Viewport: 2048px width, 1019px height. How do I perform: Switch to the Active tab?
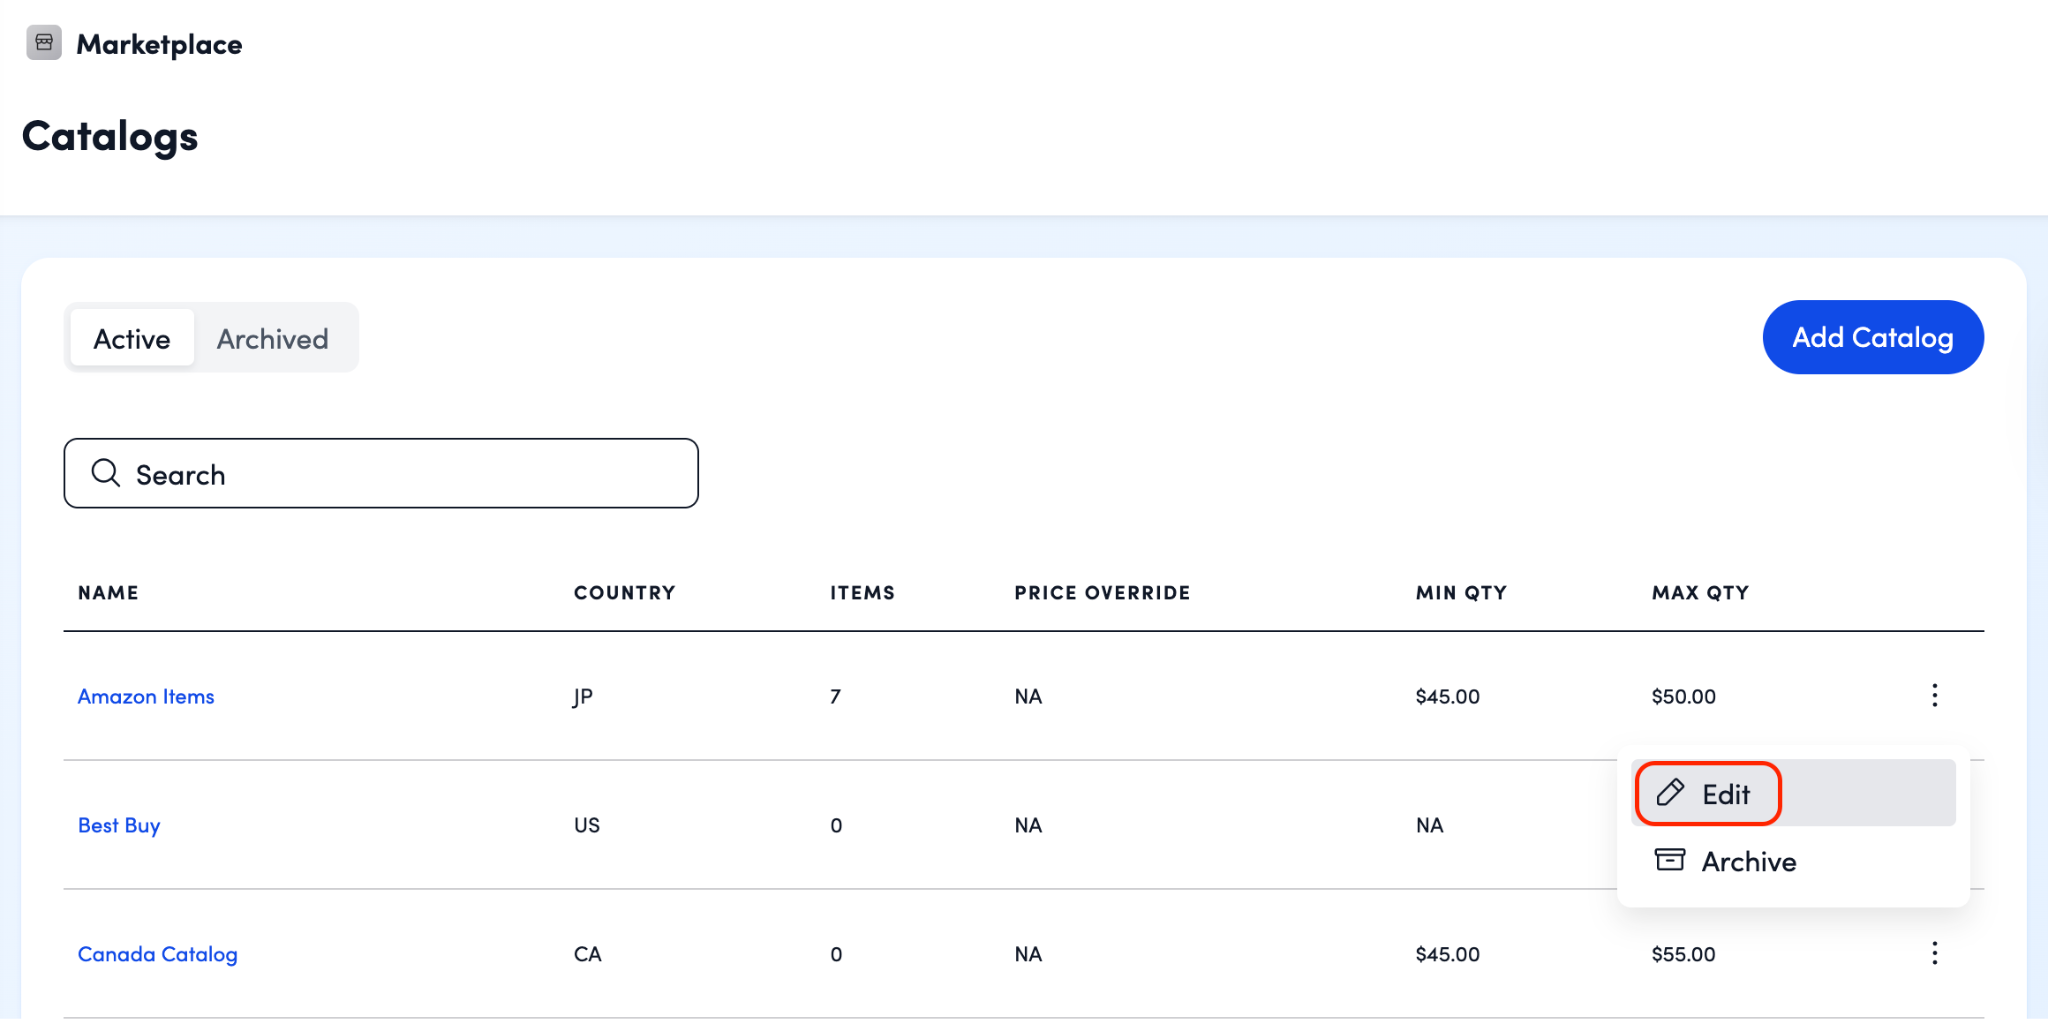(x=132, y=339)
